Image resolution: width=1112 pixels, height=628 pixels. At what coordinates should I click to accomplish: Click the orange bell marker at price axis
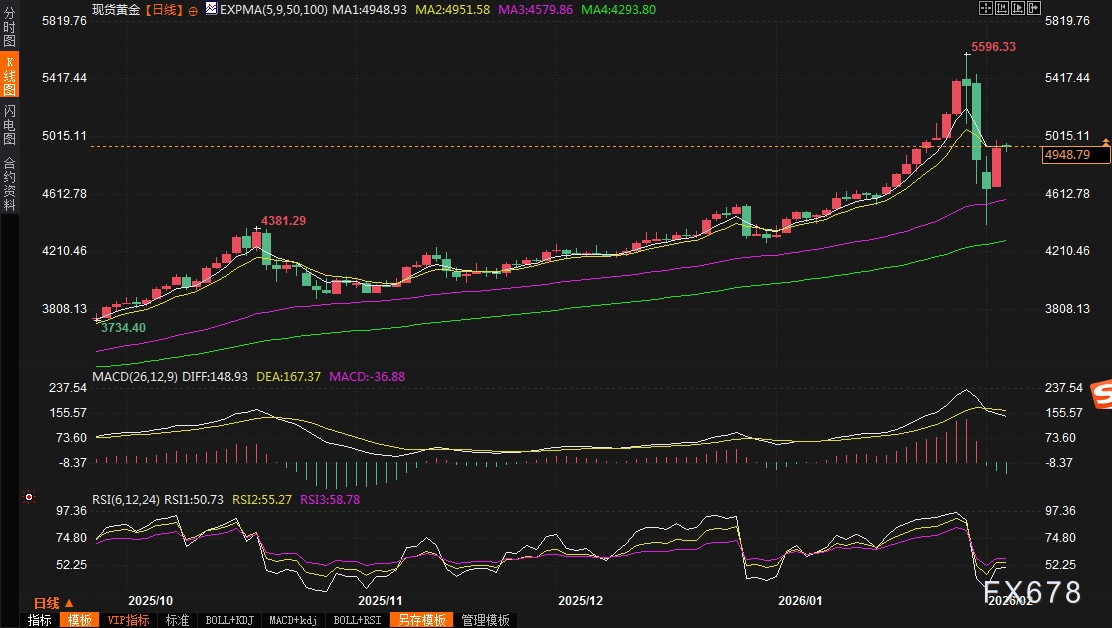1105,141
